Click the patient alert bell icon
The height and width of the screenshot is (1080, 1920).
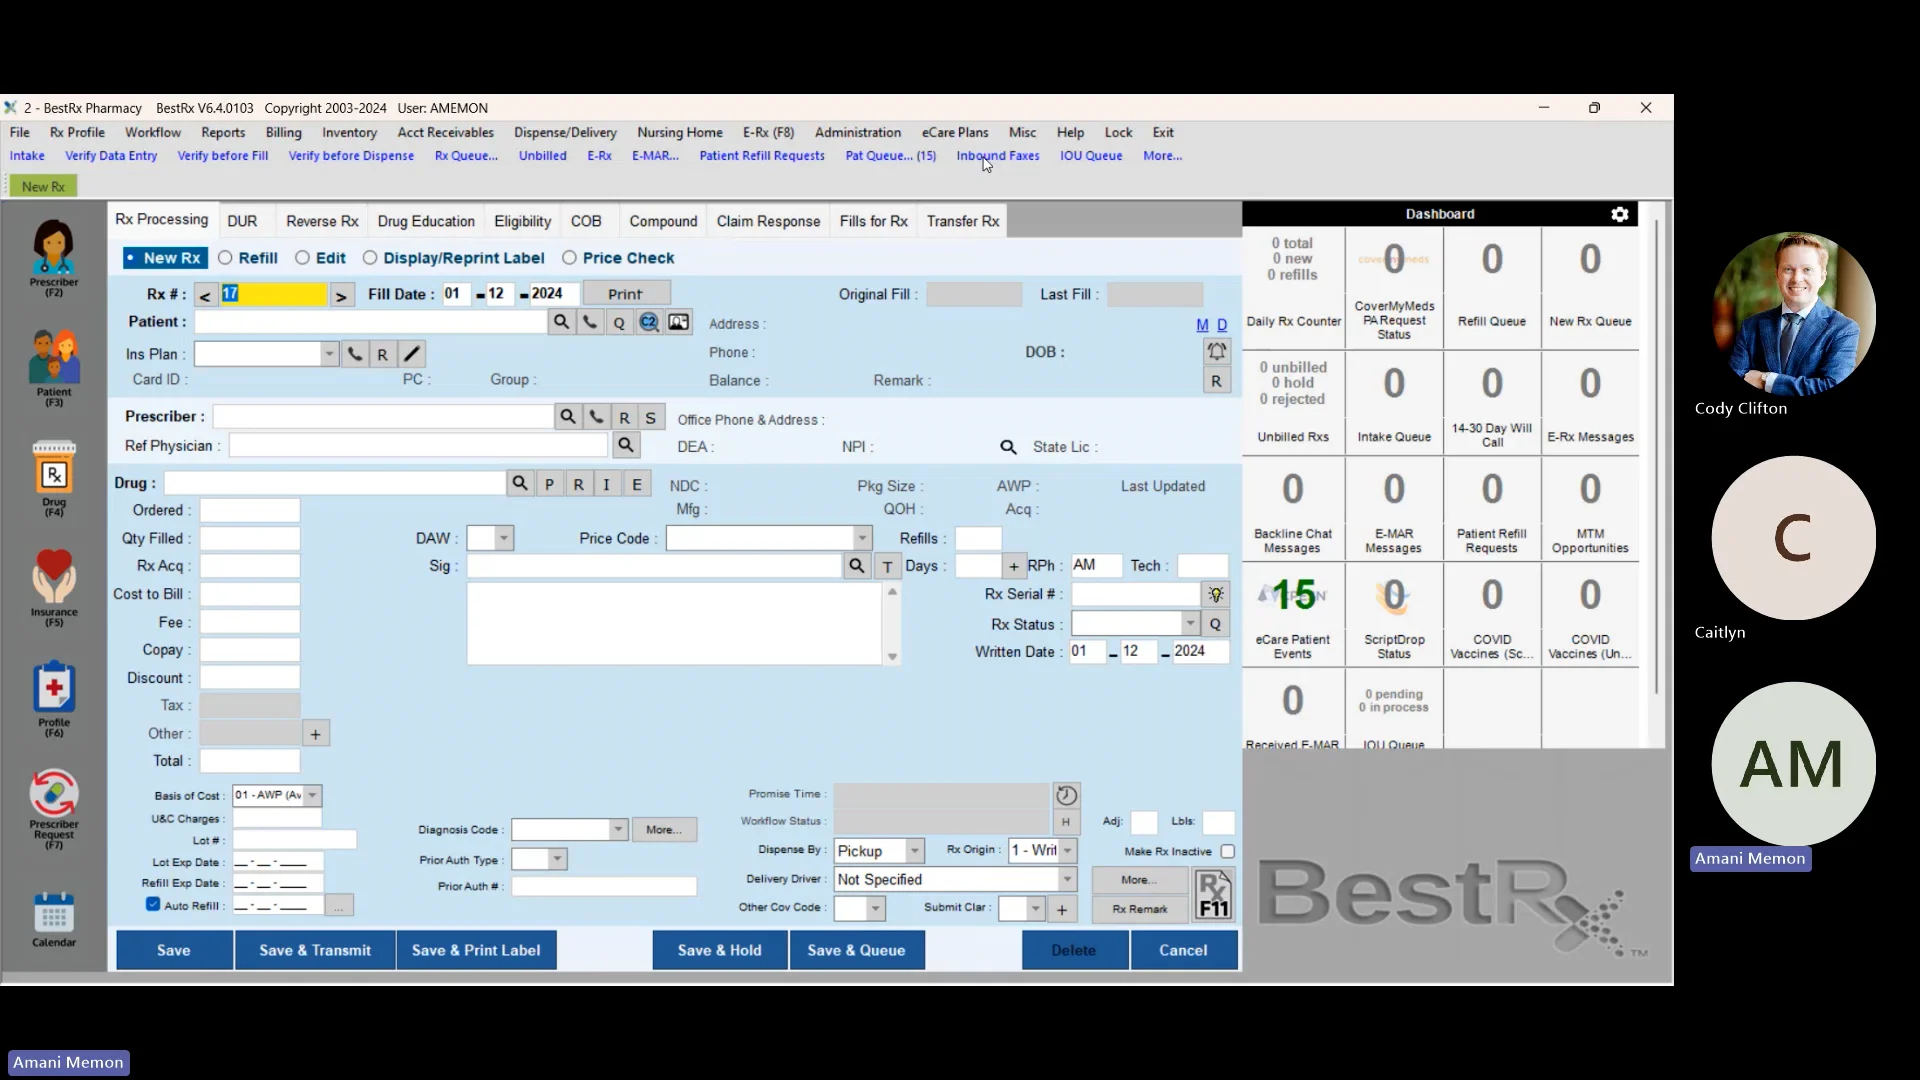1217,351
